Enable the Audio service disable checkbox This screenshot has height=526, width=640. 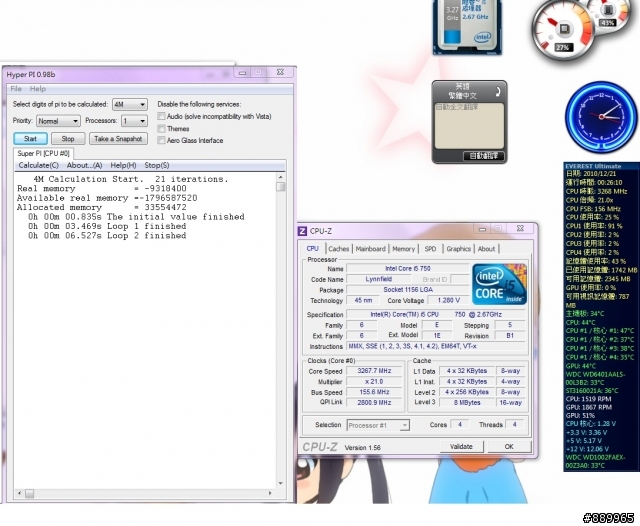[x=162, y=117]
